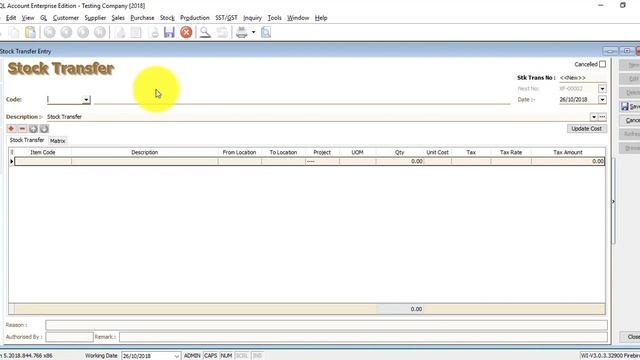Open the Inquiry menu
The width and height of the screenshot is (640, 360).
pyautogui.click(x=252, y=18)
